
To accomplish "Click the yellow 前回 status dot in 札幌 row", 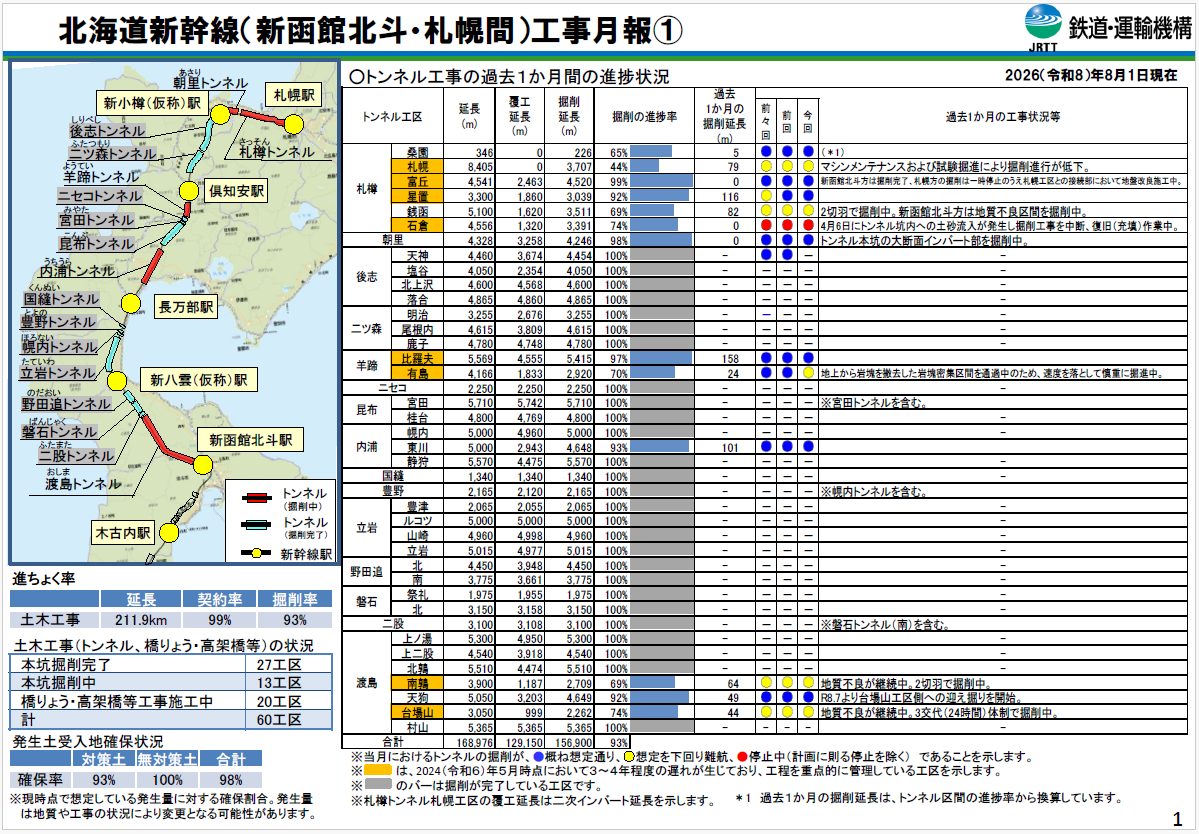I will [x=787, y=167].
